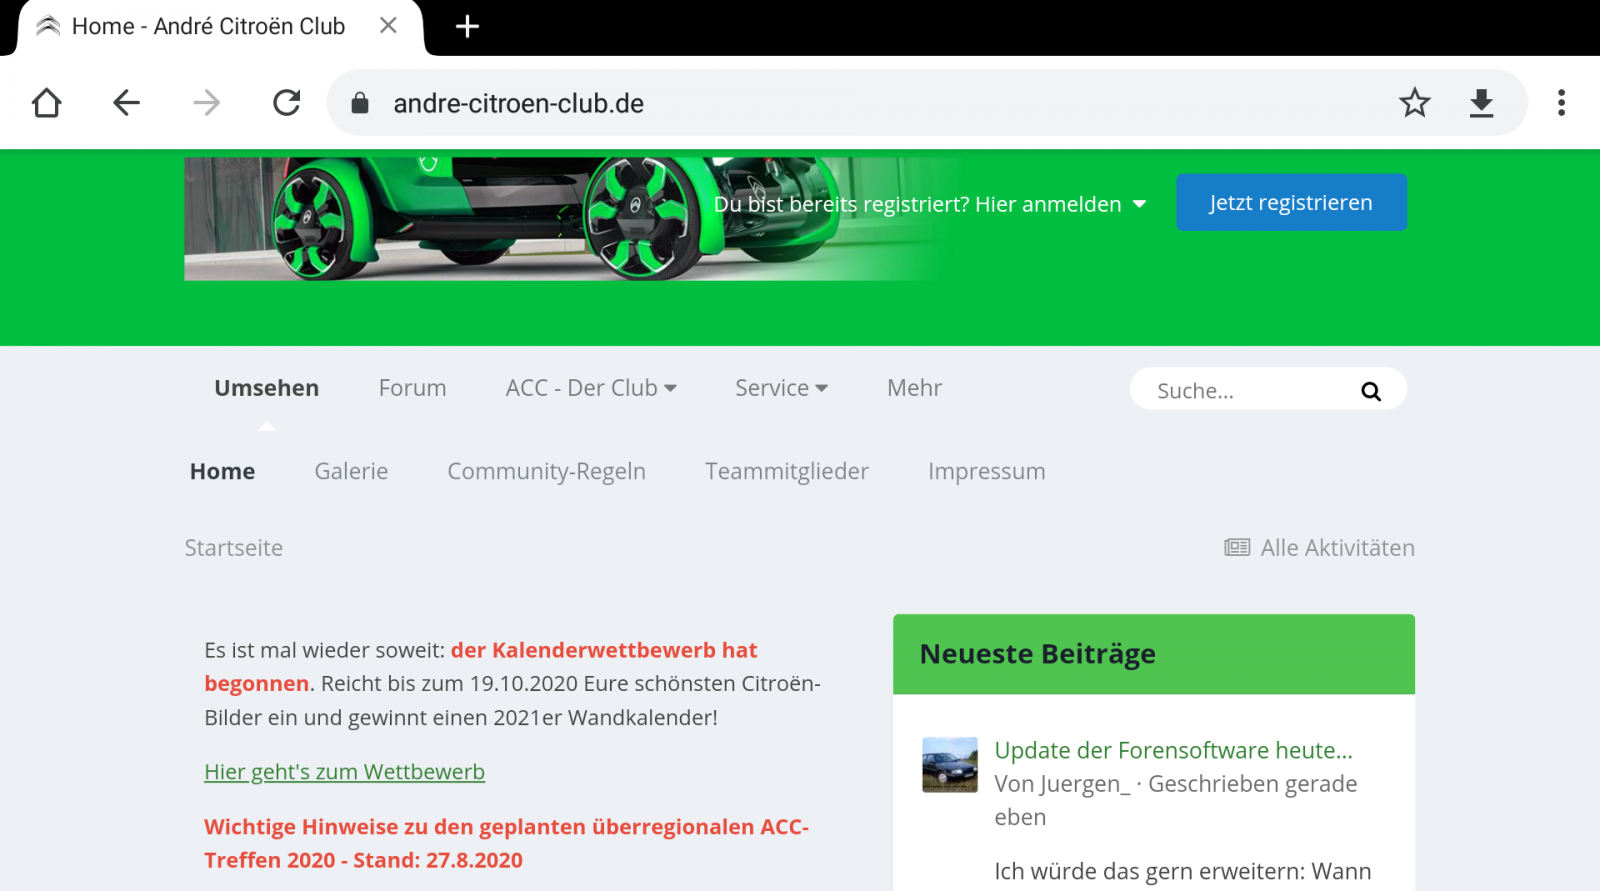Viewport: 1600px width, 891px height.
Task: Open the Mehr menu item
Action: click(x=914, y=388)
